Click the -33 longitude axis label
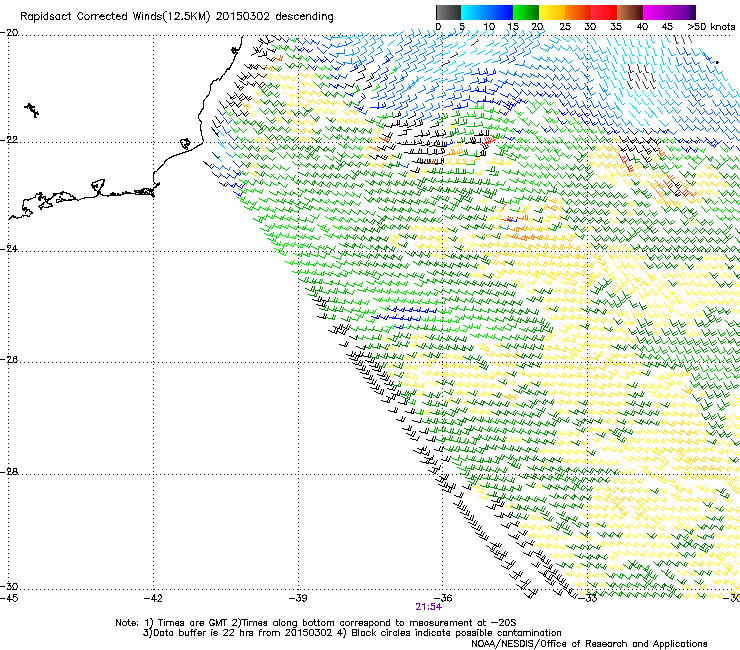 click(x=588, y=598)
